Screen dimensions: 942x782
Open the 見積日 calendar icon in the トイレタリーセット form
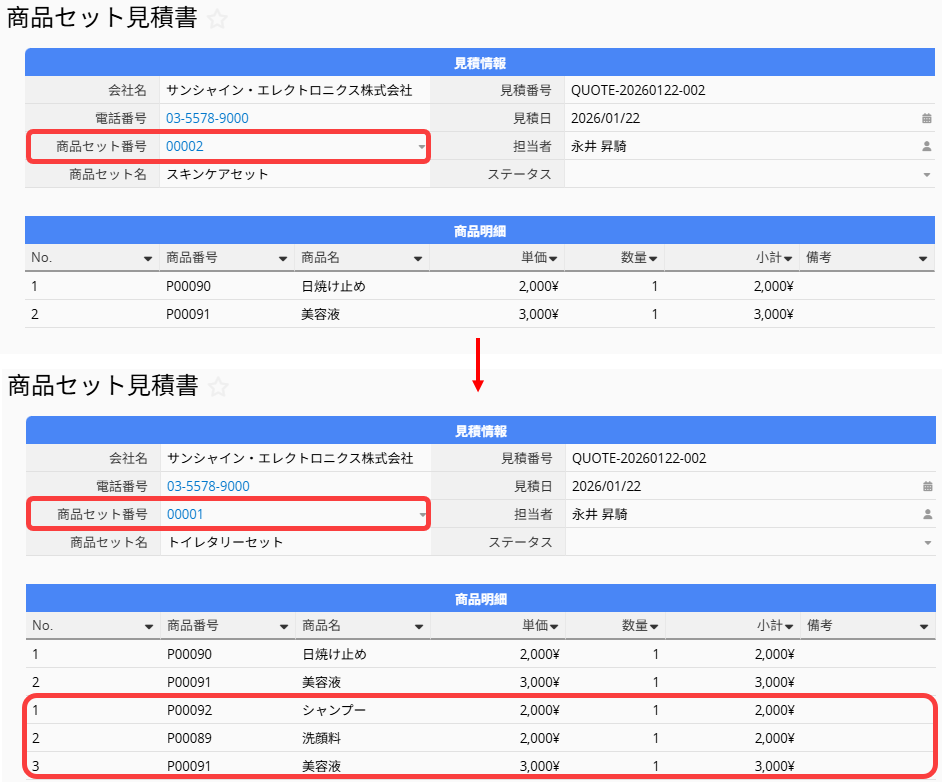[926, 486]
